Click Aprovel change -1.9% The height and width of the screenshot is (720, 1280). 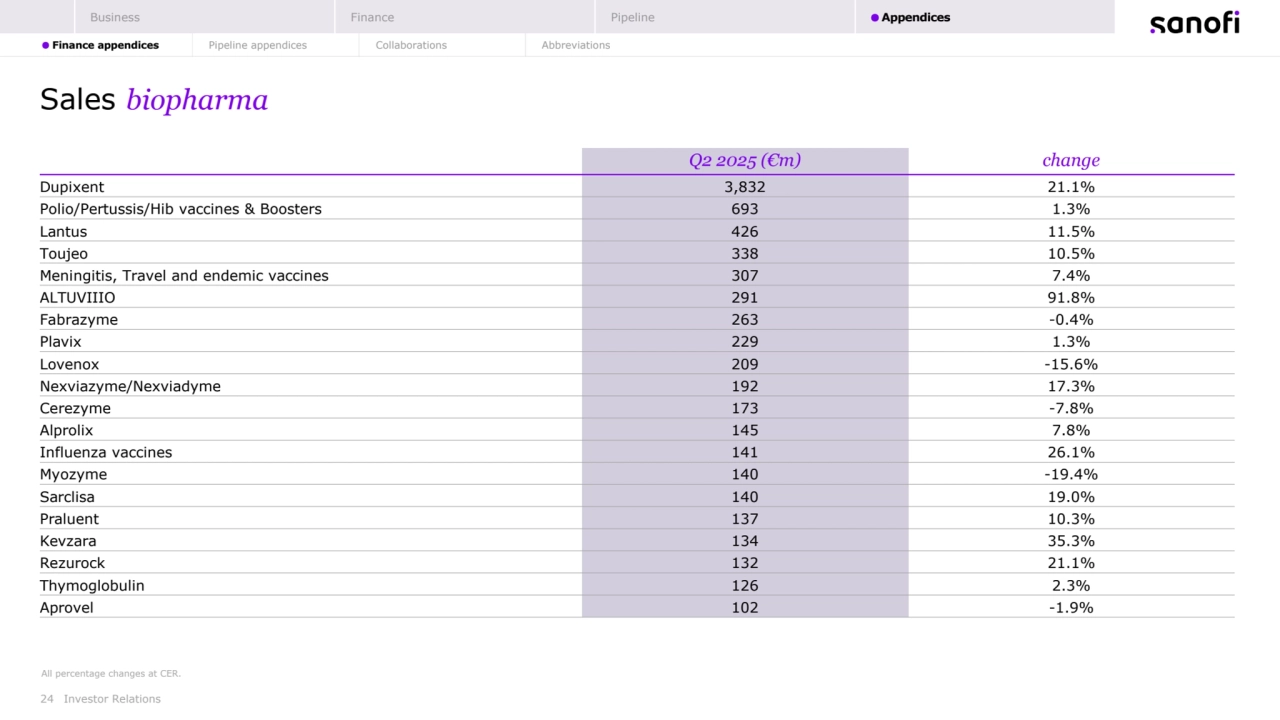tap(1070, 607)
